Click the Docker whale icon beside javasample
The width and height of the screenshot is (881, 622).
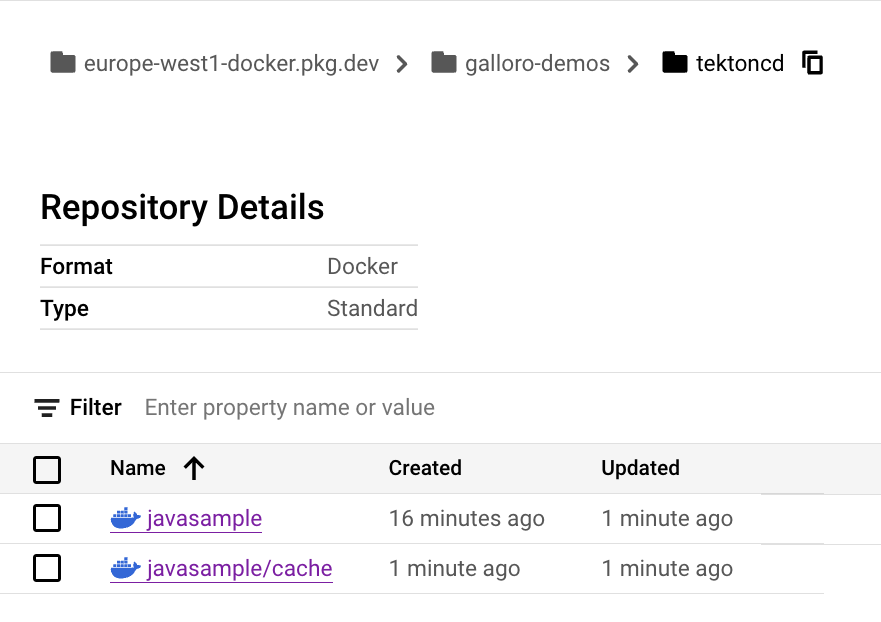125,519
